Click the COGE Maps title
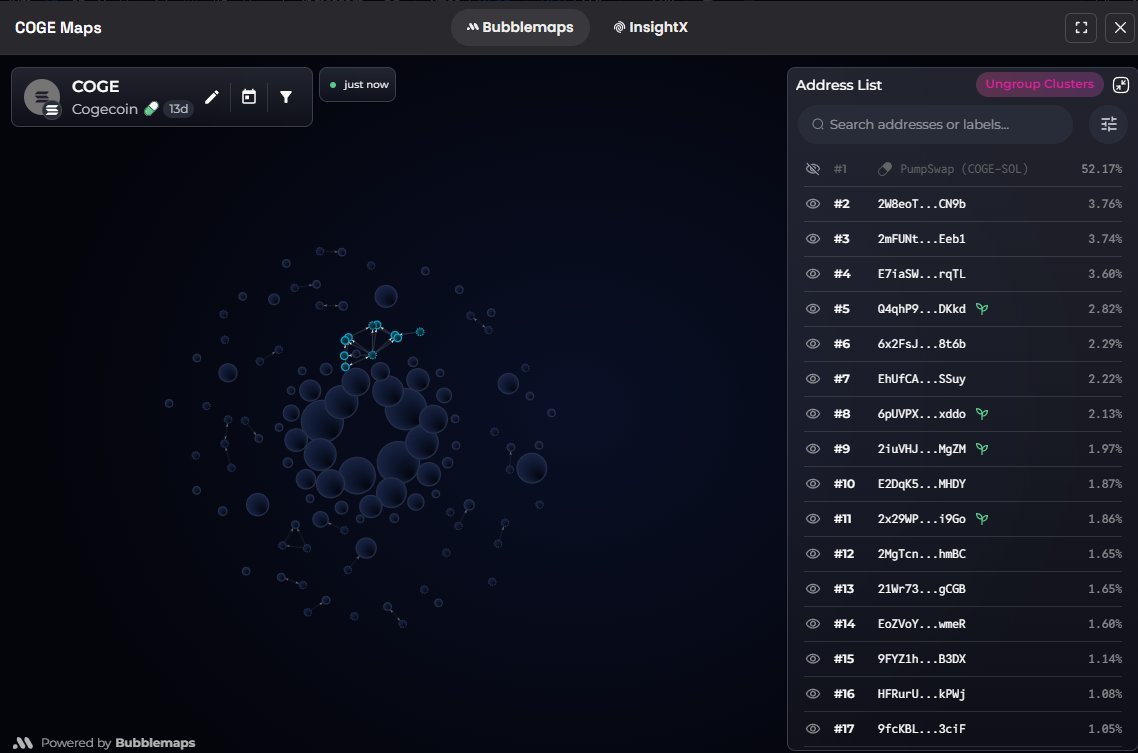 [x=58, y=28]
